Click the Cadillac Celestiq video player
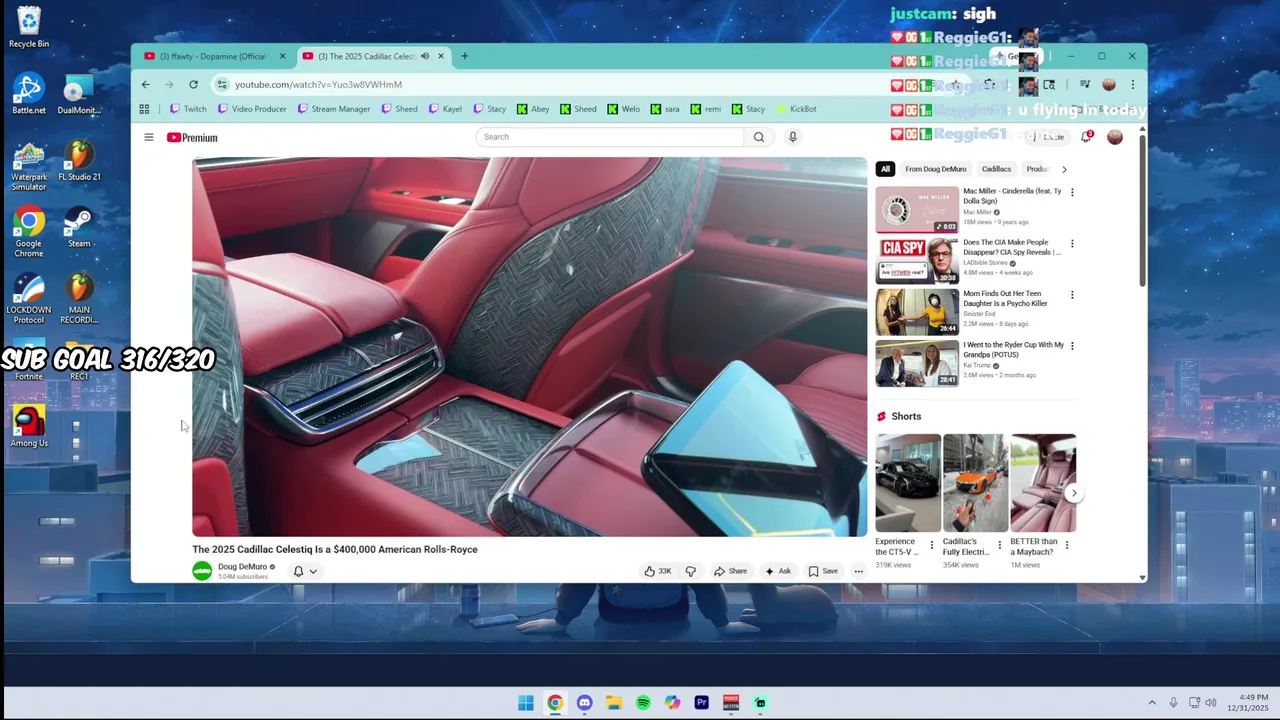The height and width of the screenshot is (720, 1280). click(x=530, y=347)
